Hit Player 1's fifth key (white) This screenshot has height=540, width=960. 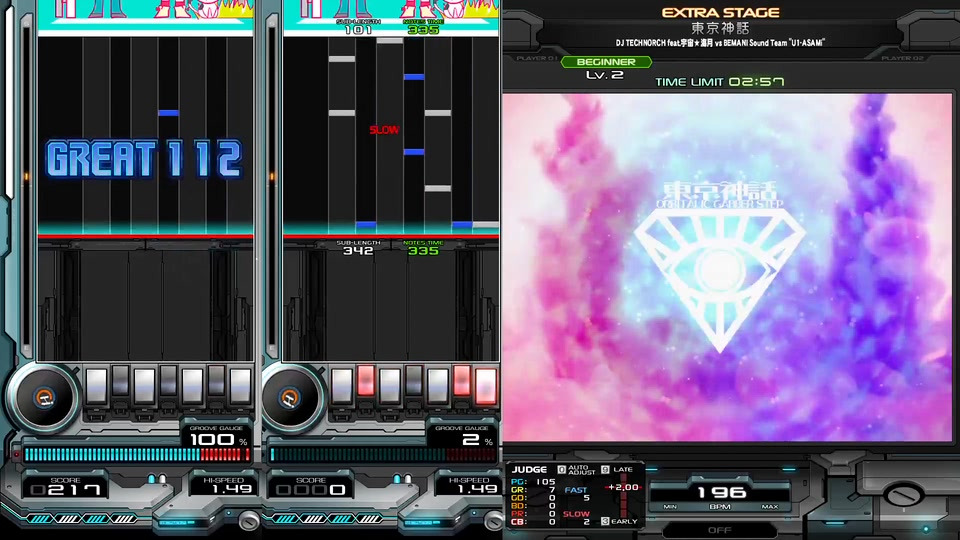192,385
